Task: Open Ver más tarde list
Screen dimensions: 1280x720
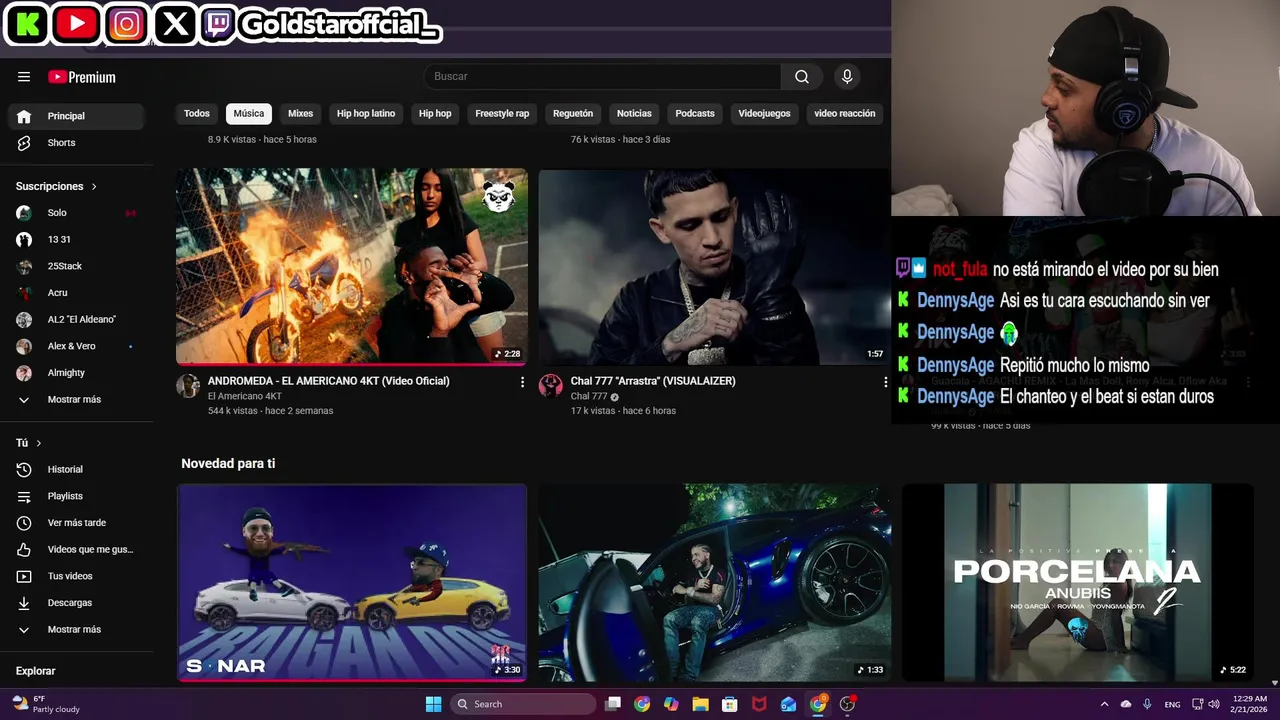Action: (x=76, y=523)
